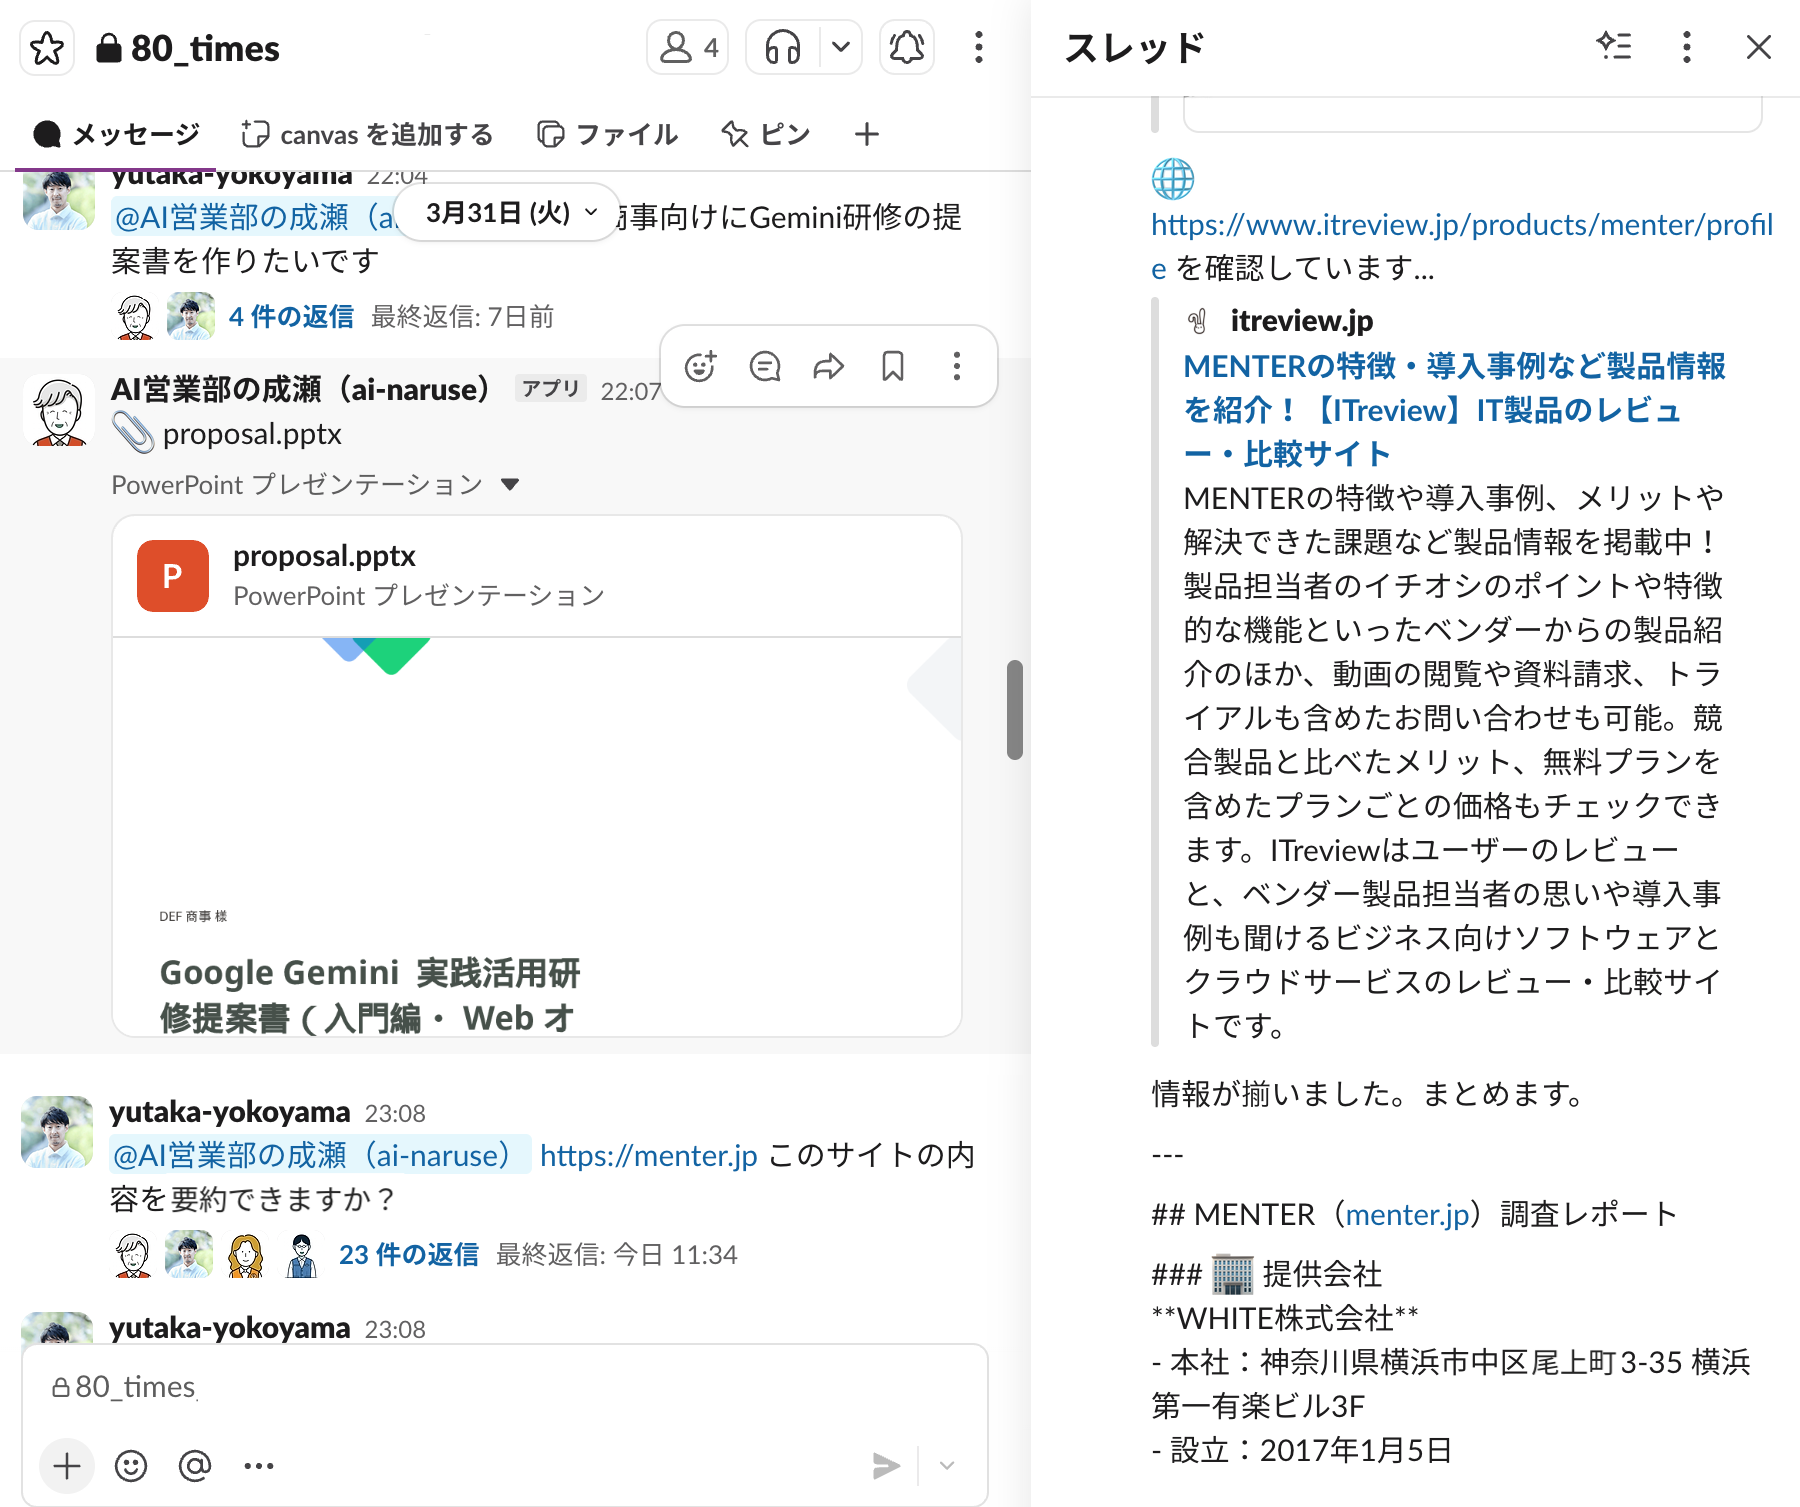
Task: Start a huddle with headphones icon
Action: coord(783,47)
